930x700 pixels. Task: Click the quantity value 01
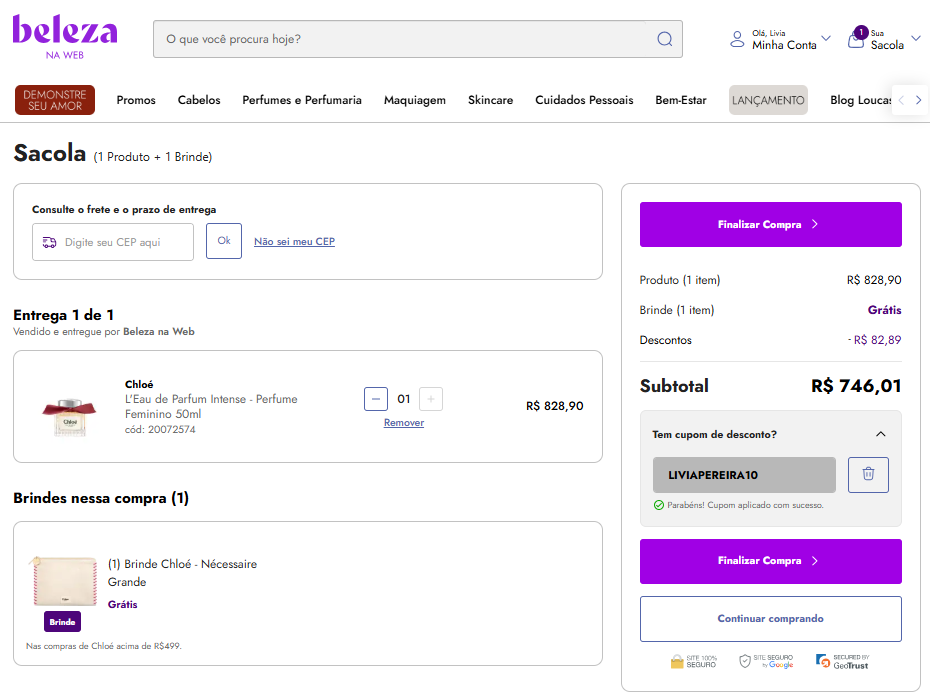tap(404, 399)
